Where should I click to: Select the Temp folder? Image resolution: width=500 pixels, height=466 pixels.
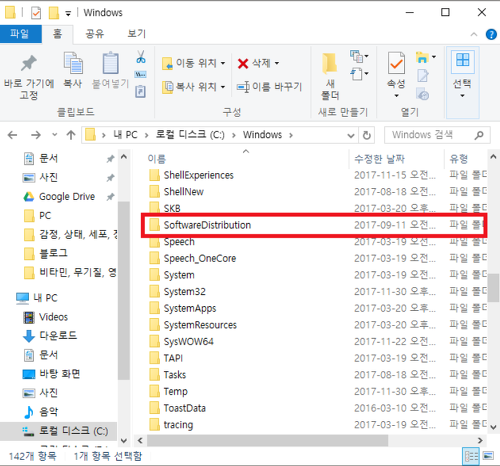(x=176, y=392)
